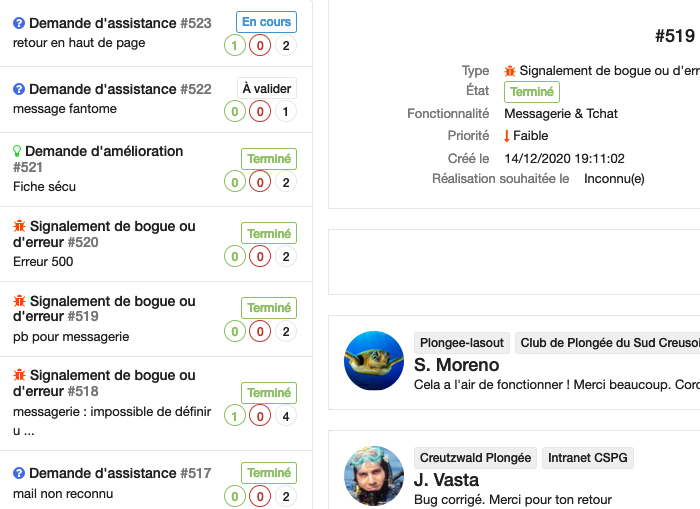Click the 'Plongee-lasout' tag
The image size is (700, 509).
(461, 343)
